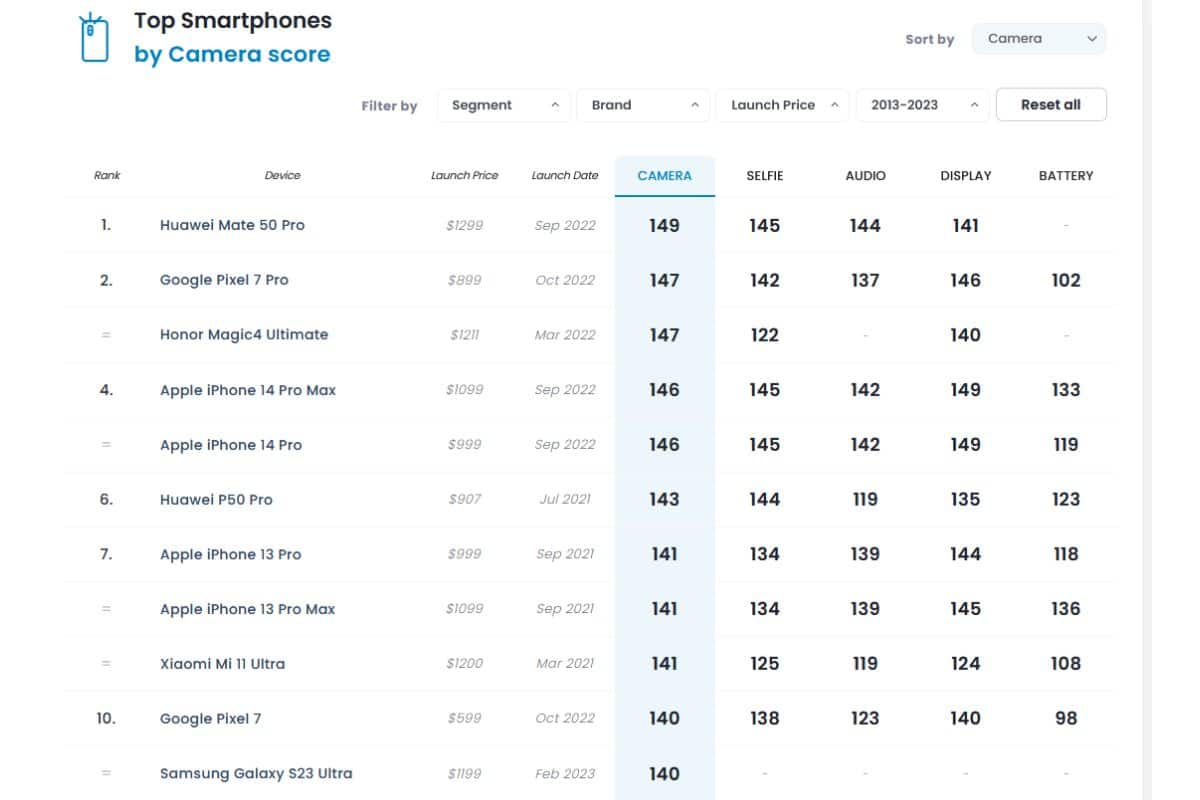1200x800 pixels.
Task: Click the $599 launch price value
Action: pyautogui.click(x=465, y=719)
